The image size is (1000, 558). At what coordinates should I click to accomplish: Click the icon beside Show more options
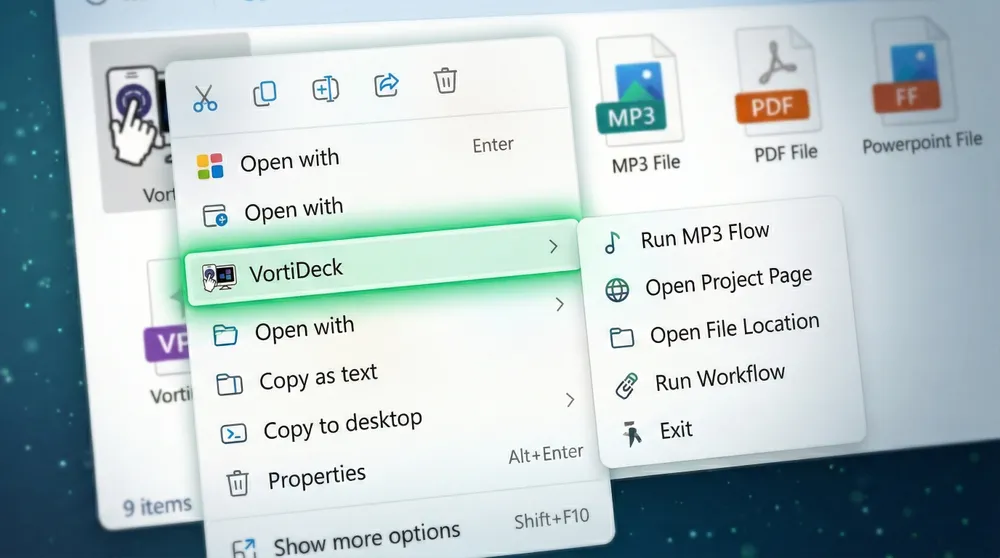[x=244, y=549]
